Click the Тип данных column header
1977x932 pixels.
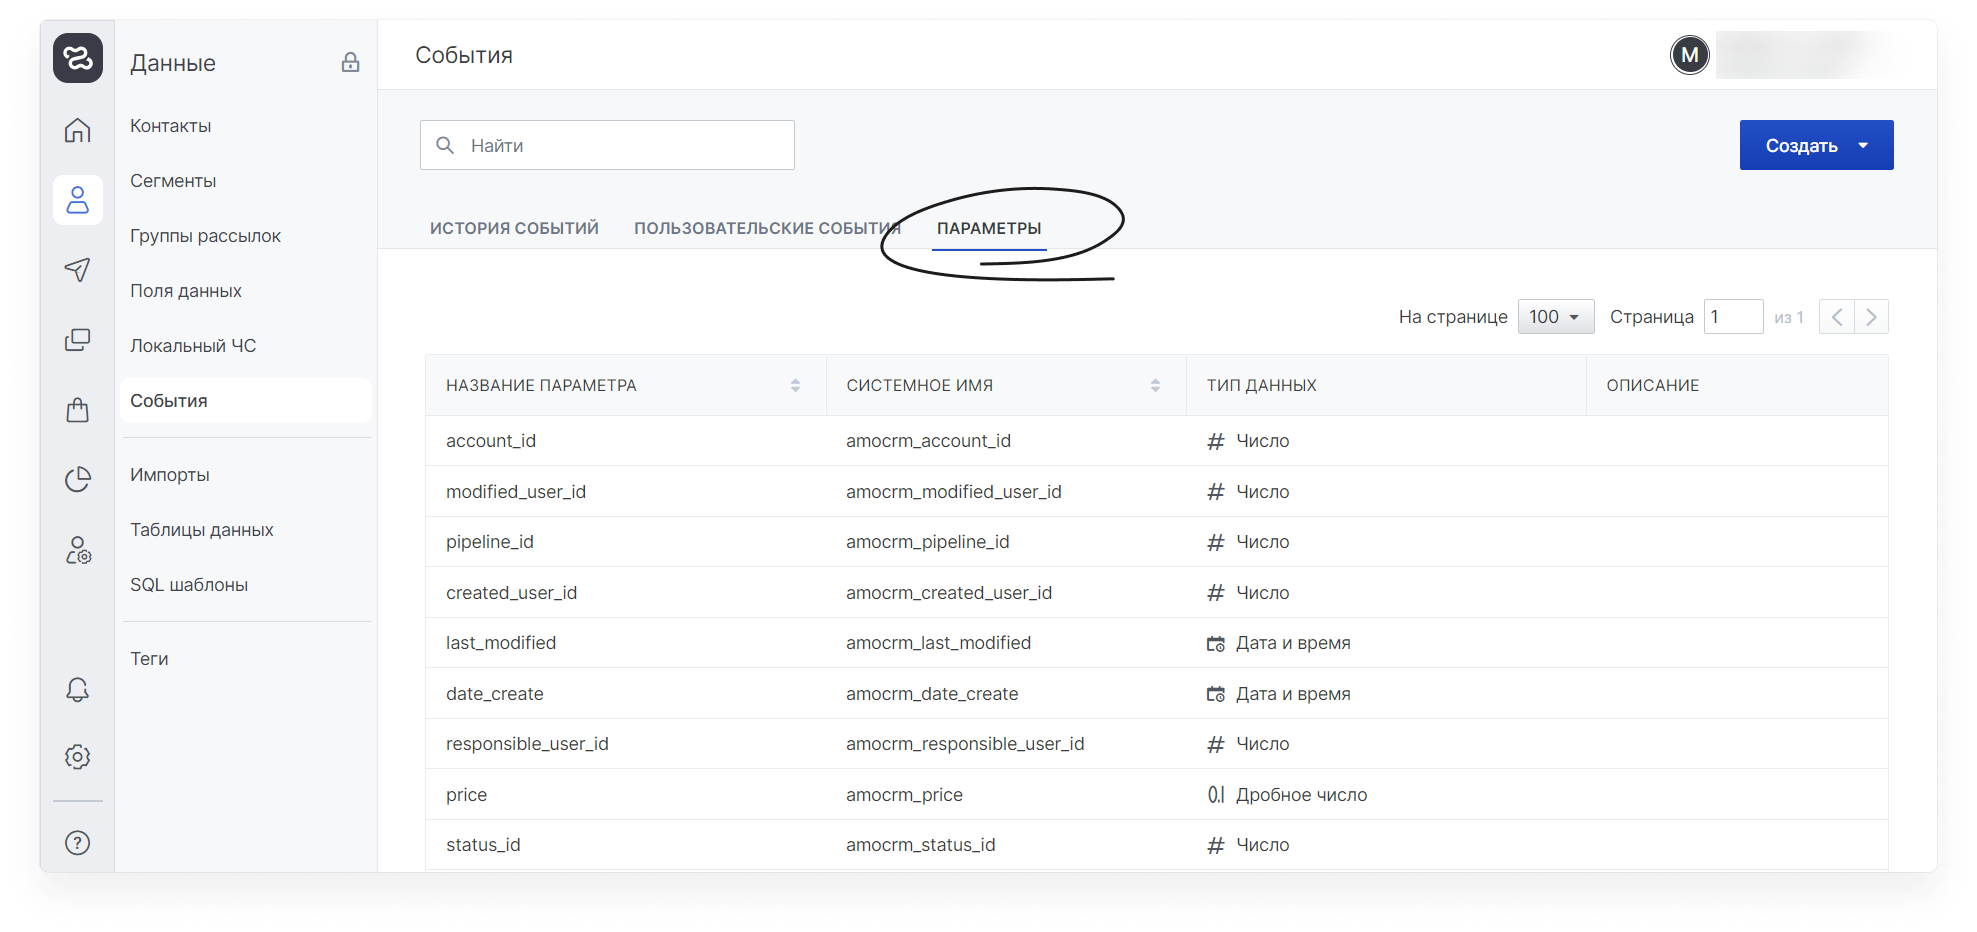[x=1261, y=385]
